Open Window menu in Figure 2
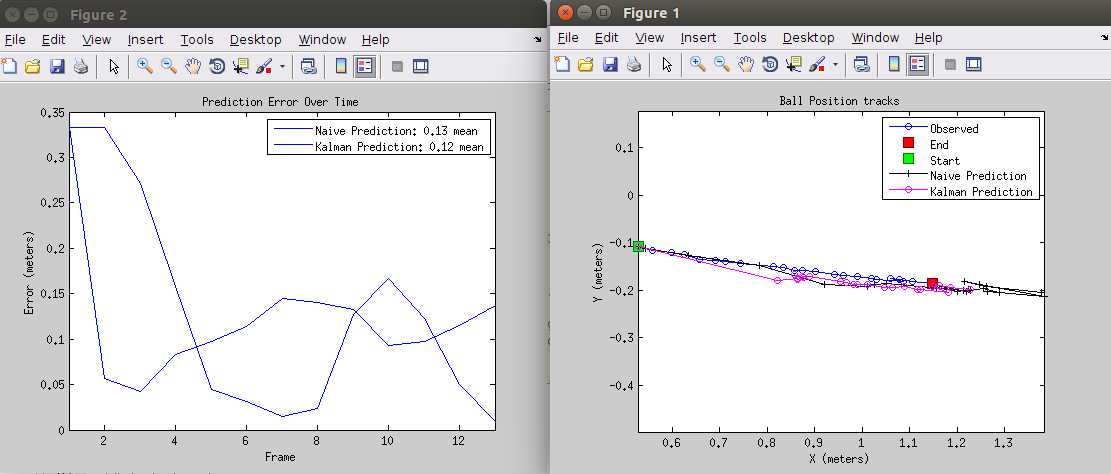 coord(322,40)
